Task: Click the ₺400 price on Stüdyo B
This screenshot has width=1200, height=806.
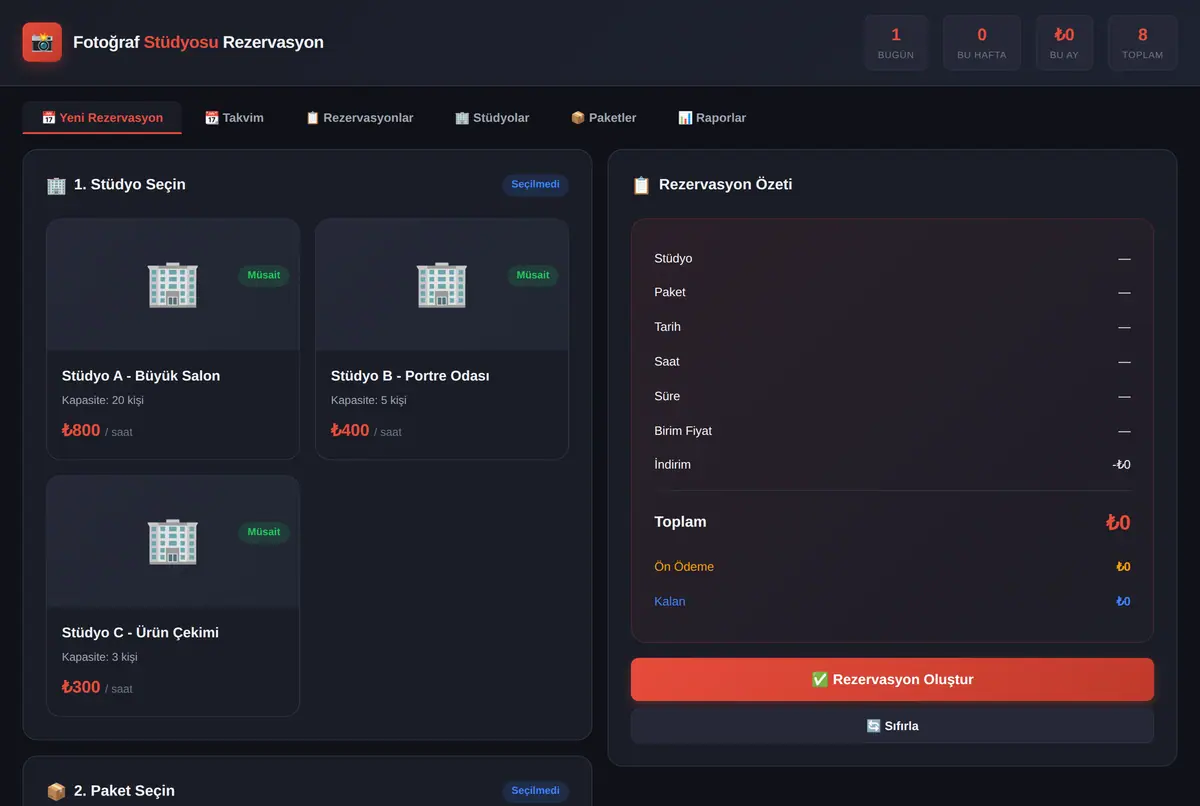Action: click(350, 431)
